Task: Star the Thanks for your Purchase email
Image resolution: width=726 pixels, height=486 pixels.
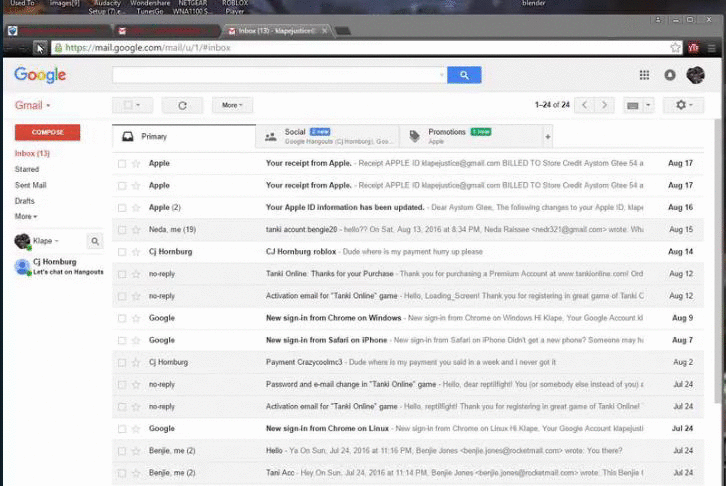Action: (x=136, y=274)
